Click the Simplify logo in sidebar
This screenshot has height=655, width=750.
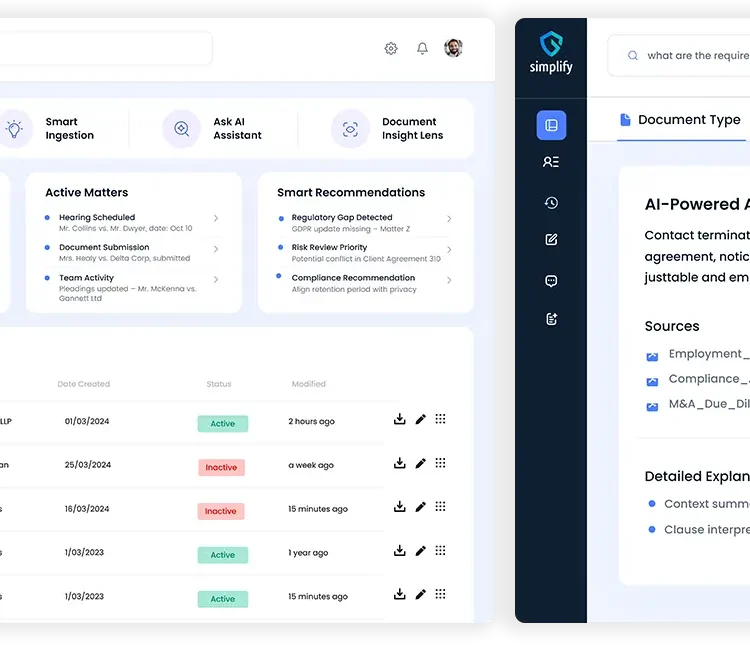coord(551,53)
